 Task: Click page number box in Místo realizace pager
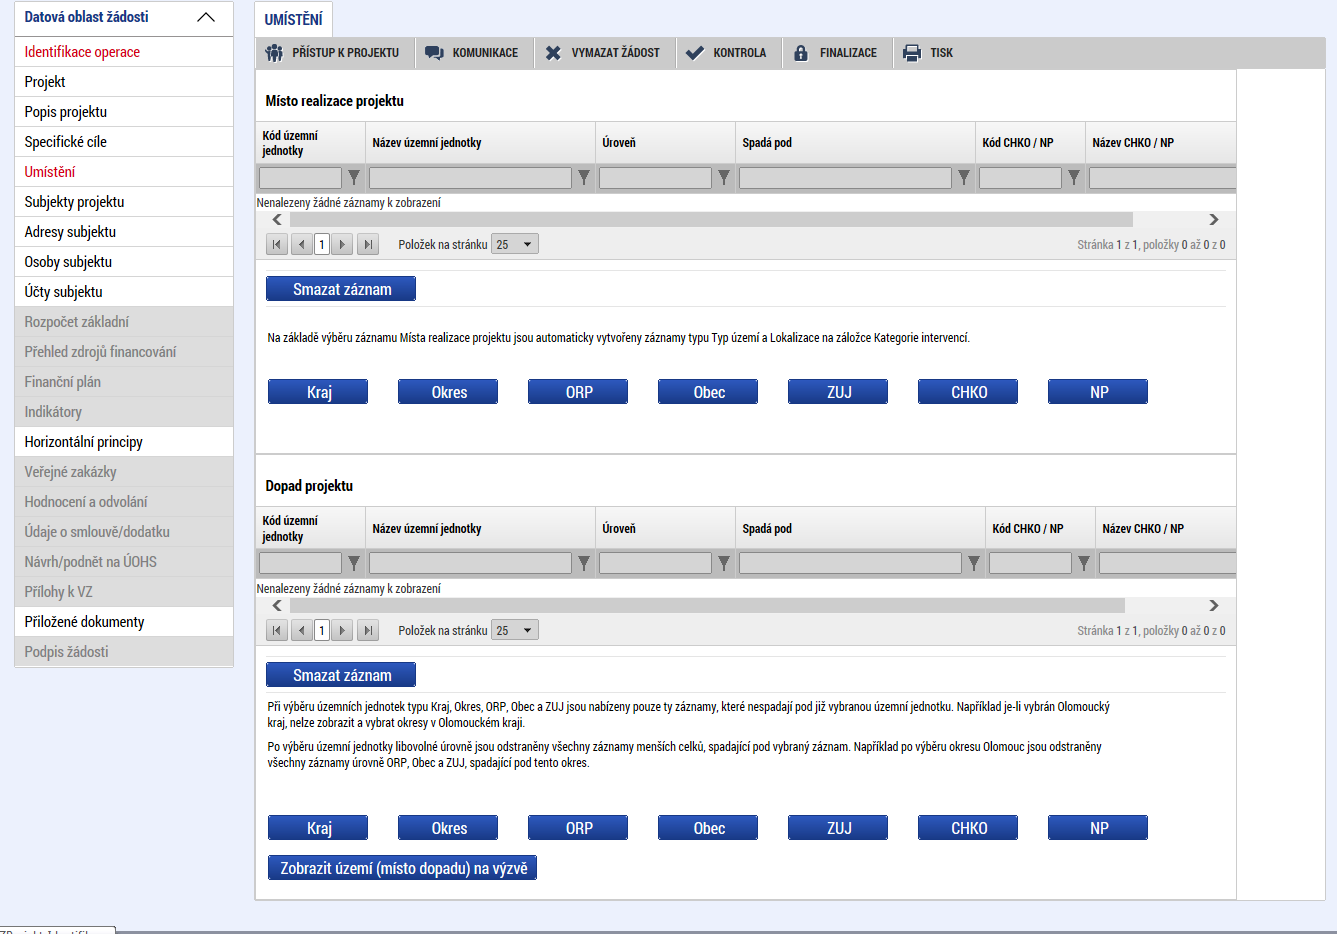(322, 244)
